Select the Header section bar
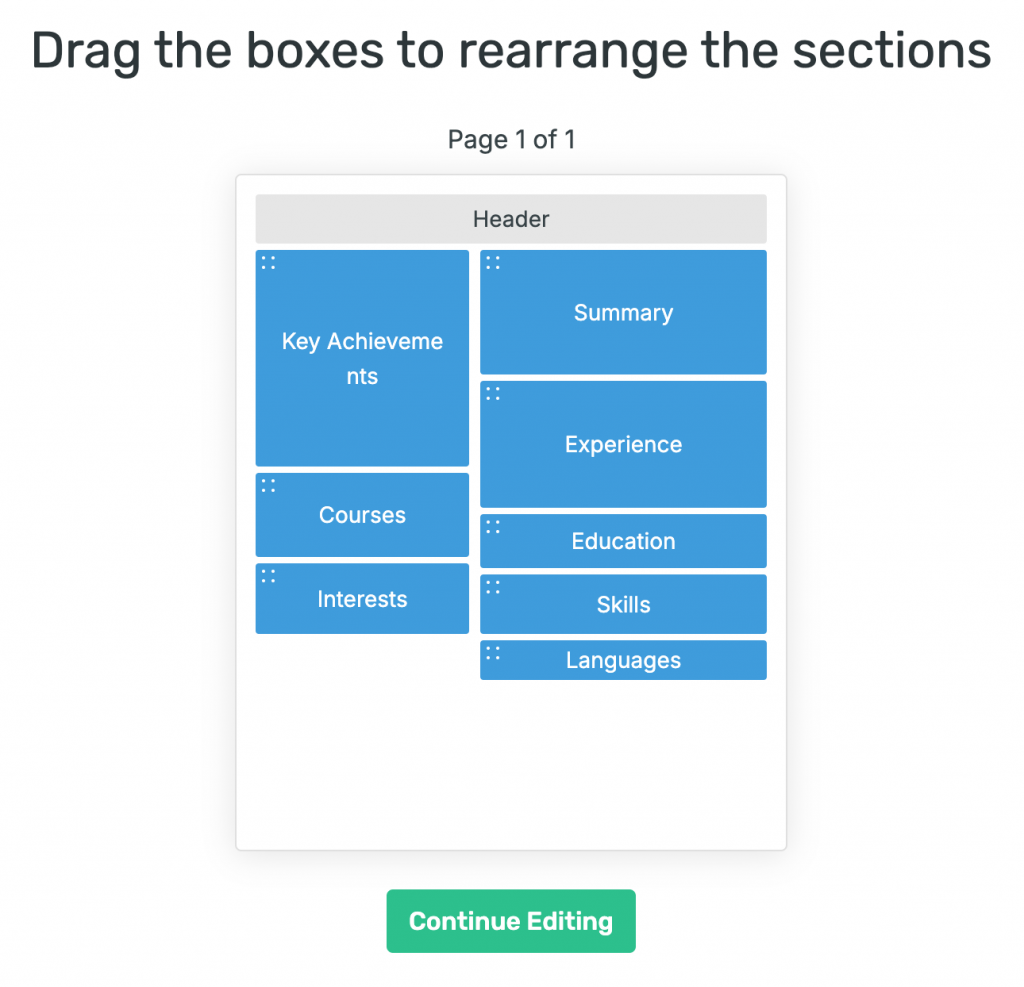The height and width of the screenshot is (987, 1024). point(511,219)
